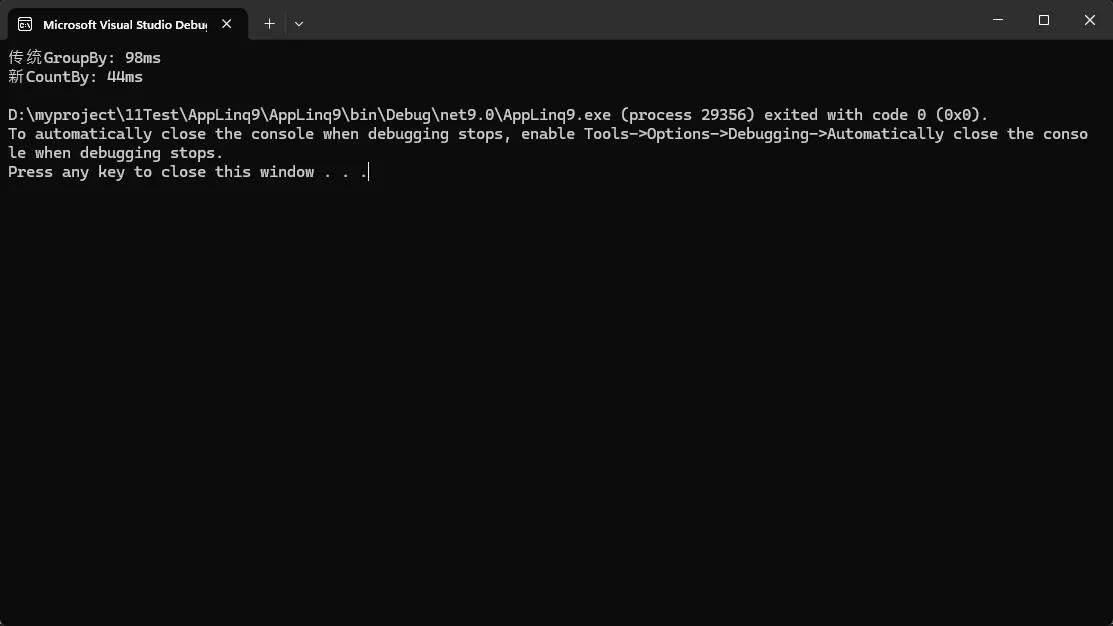Viewport: 1113px width, 626px height.
Task: Click the 98ms timing value
Action: (143, 58)
